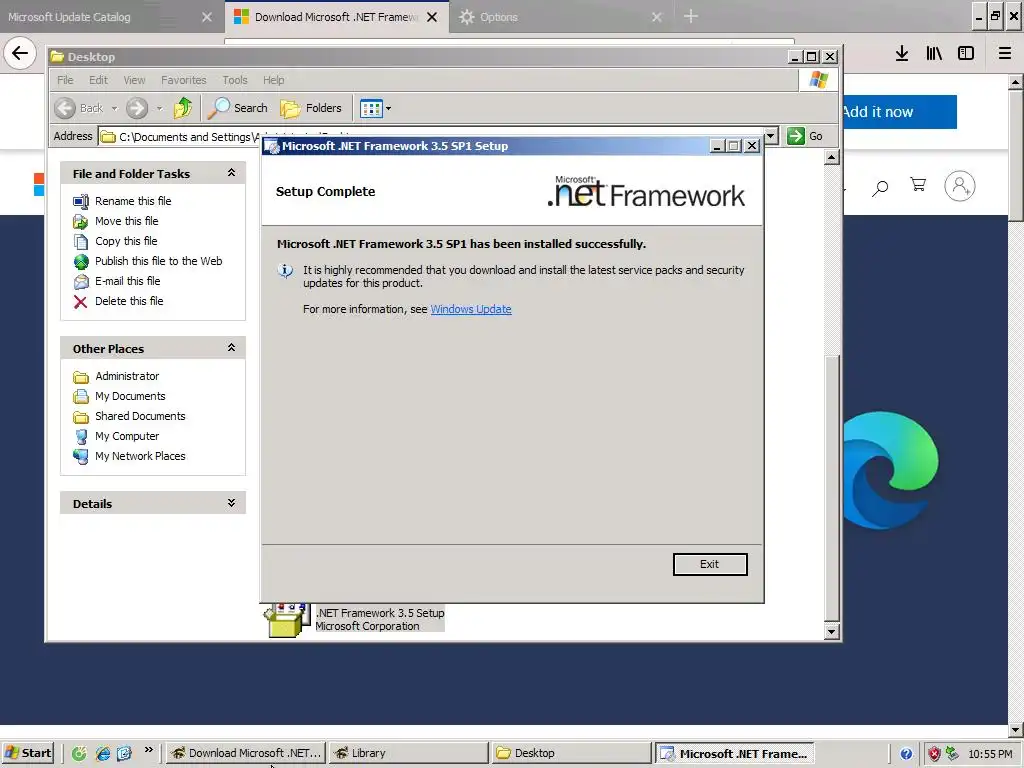The image size is (1024, 768).
Task: Open Shared Documents in Other Places
Action: [140, 416]
